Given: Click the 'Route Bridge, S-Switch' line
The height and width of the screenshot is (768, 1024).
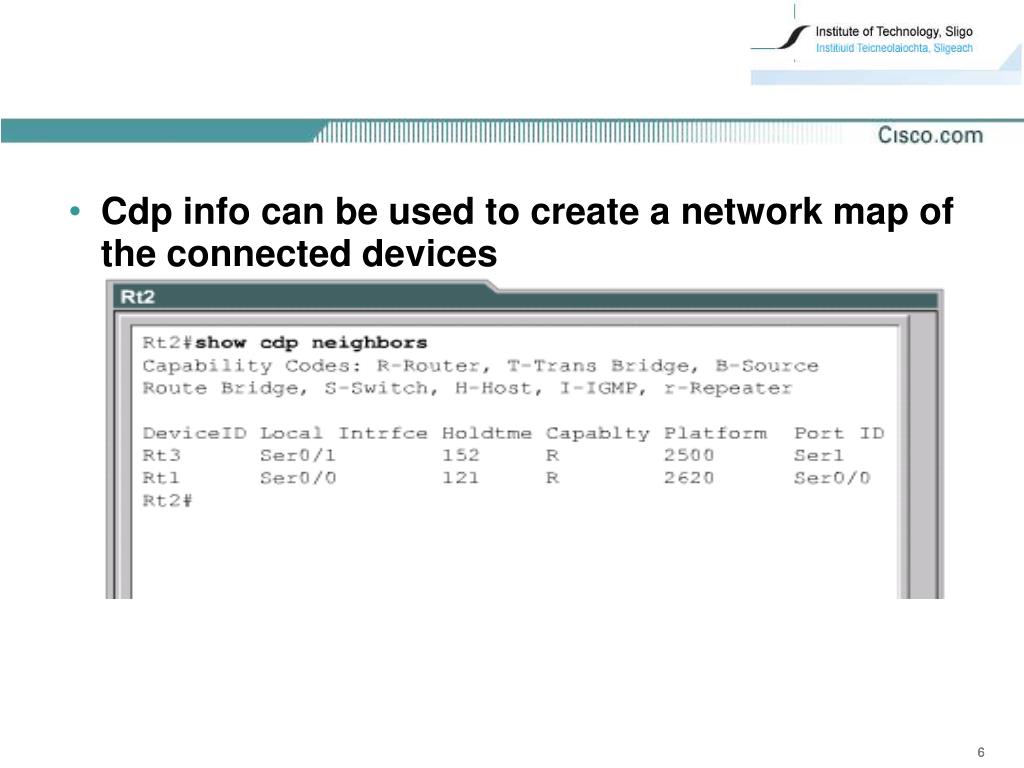Looking at the screenshot, I should click(x=467, y=389).
